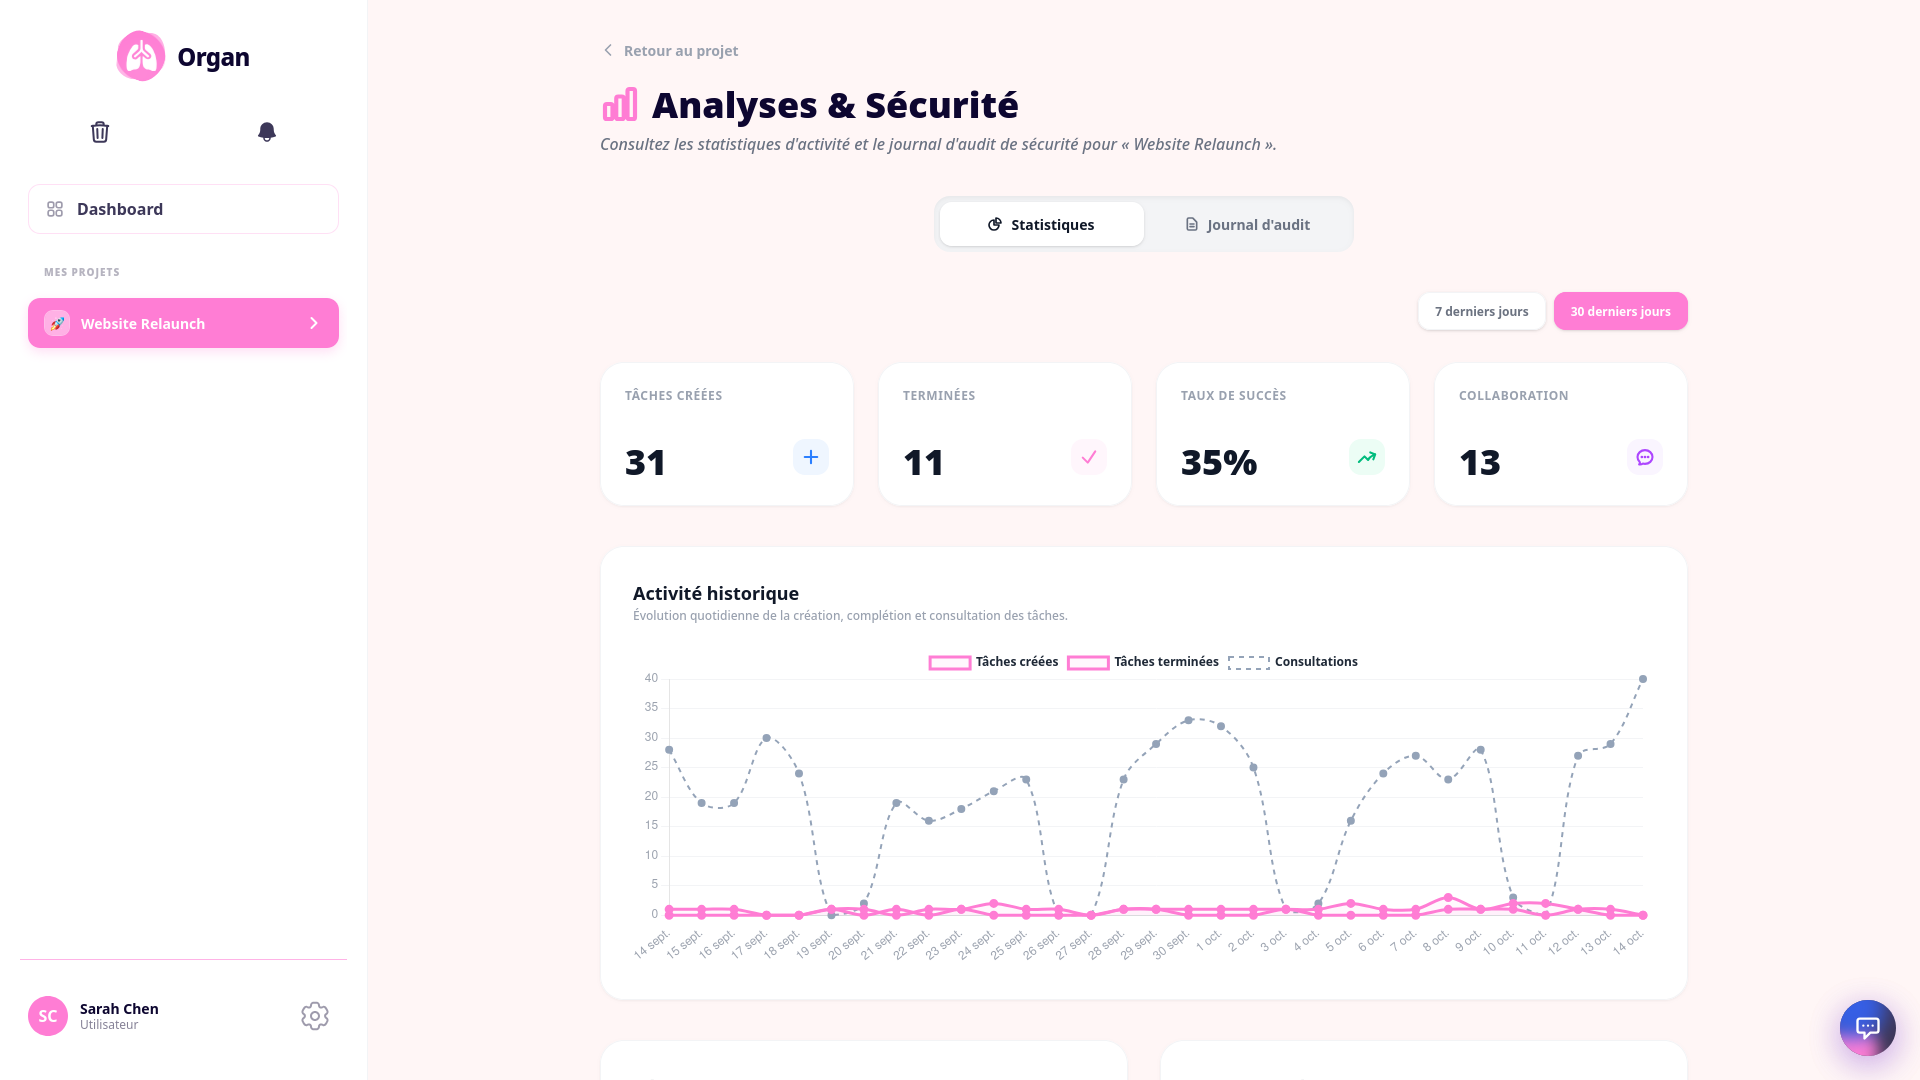Click checkmark icon on Terminées card

pos(1089,457)
